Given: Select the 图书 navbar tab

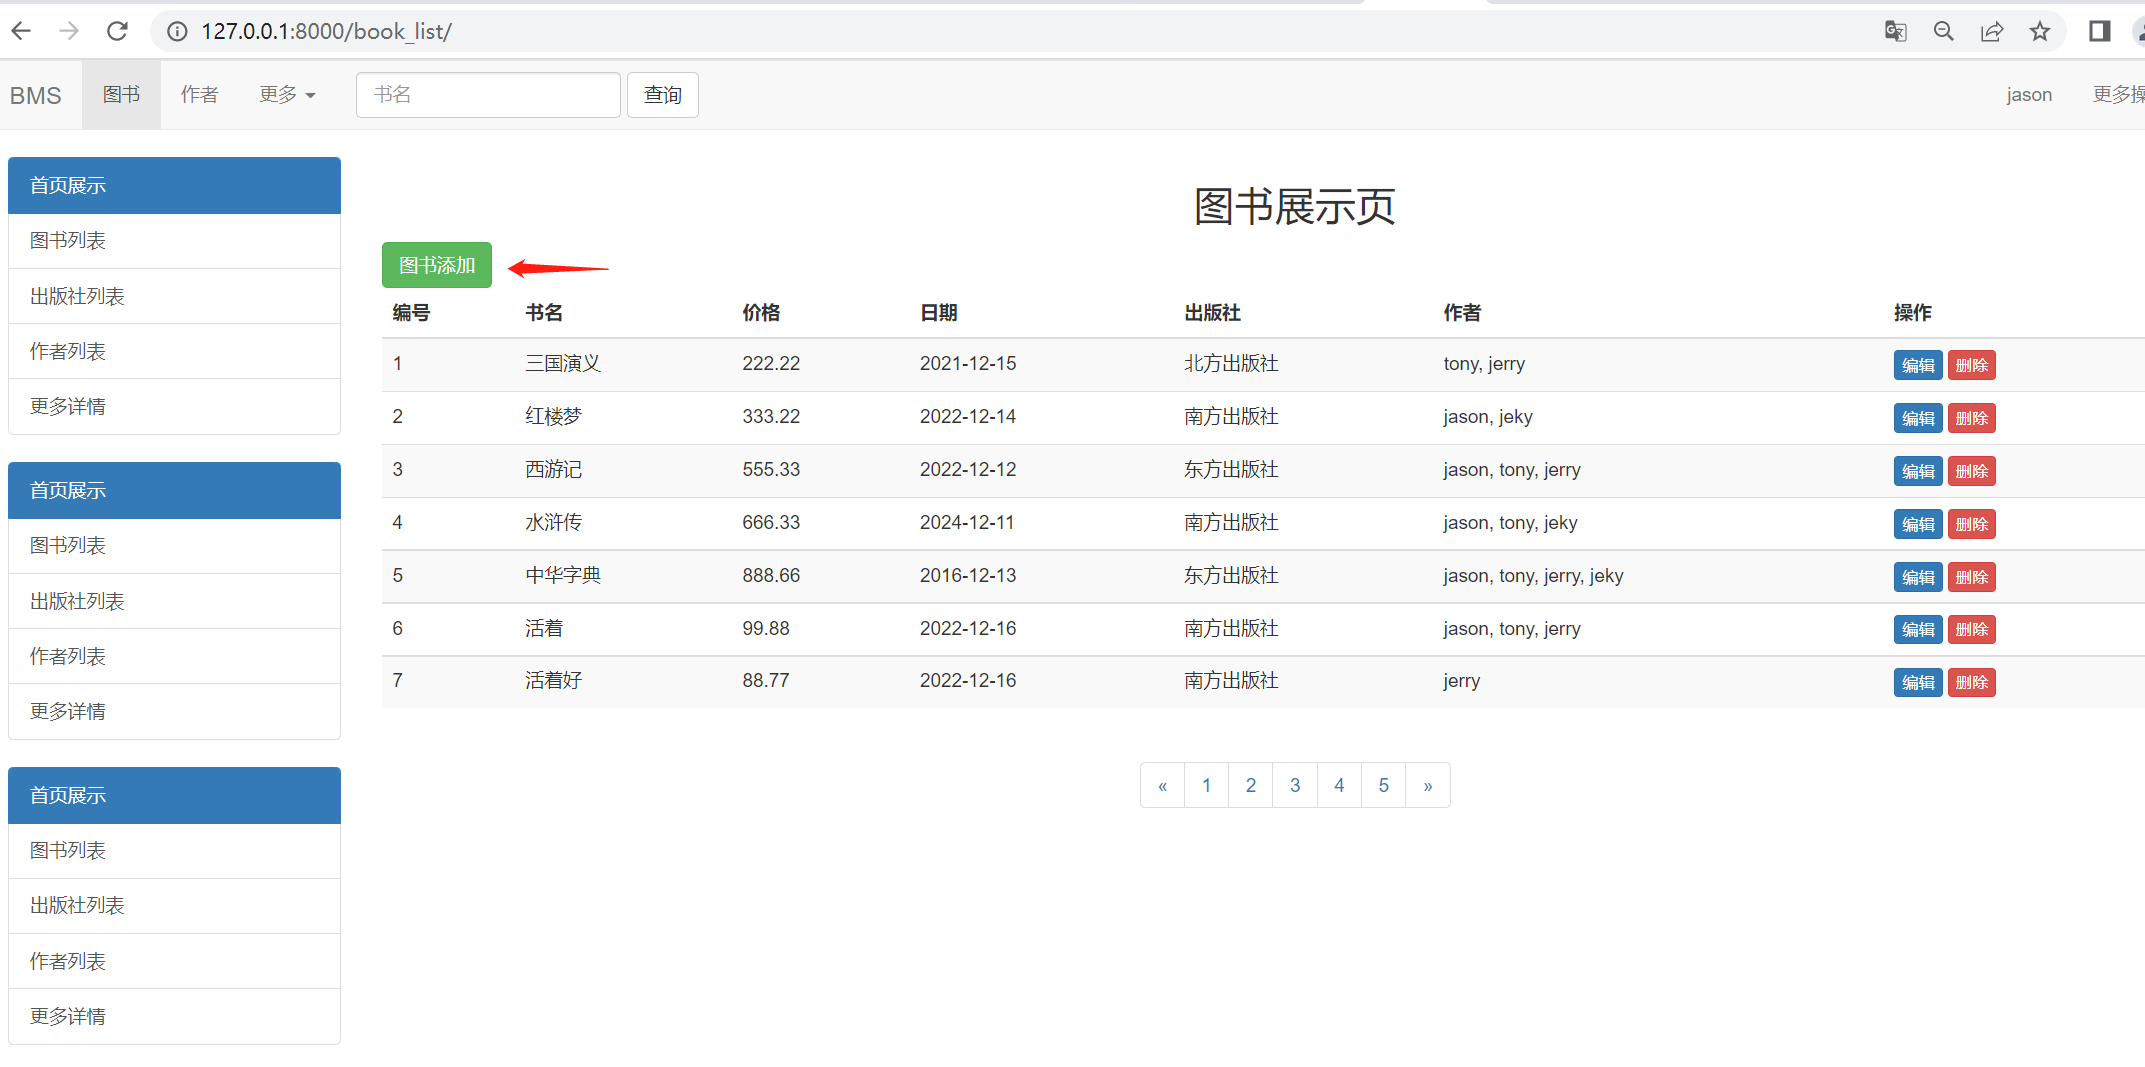Looking at the screenshot, I should 121,95.
